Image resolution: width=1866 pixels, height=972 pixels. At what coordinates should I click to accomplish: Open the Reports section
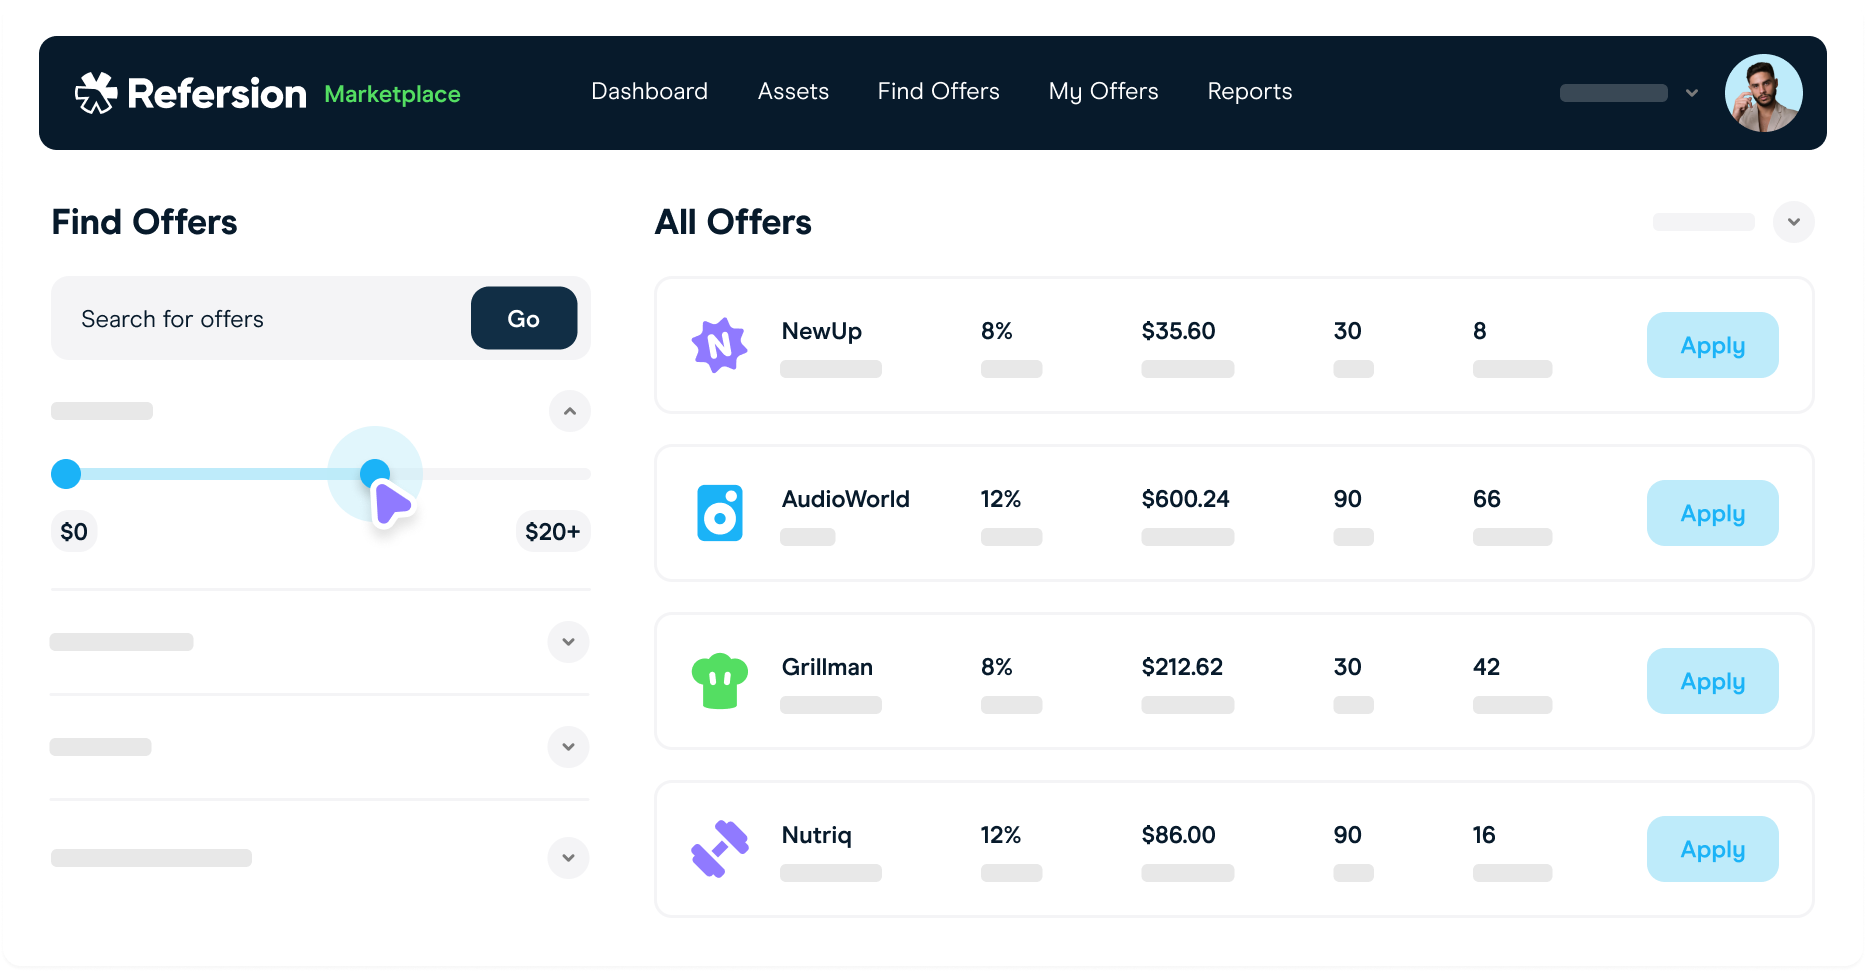[1250, 92]
